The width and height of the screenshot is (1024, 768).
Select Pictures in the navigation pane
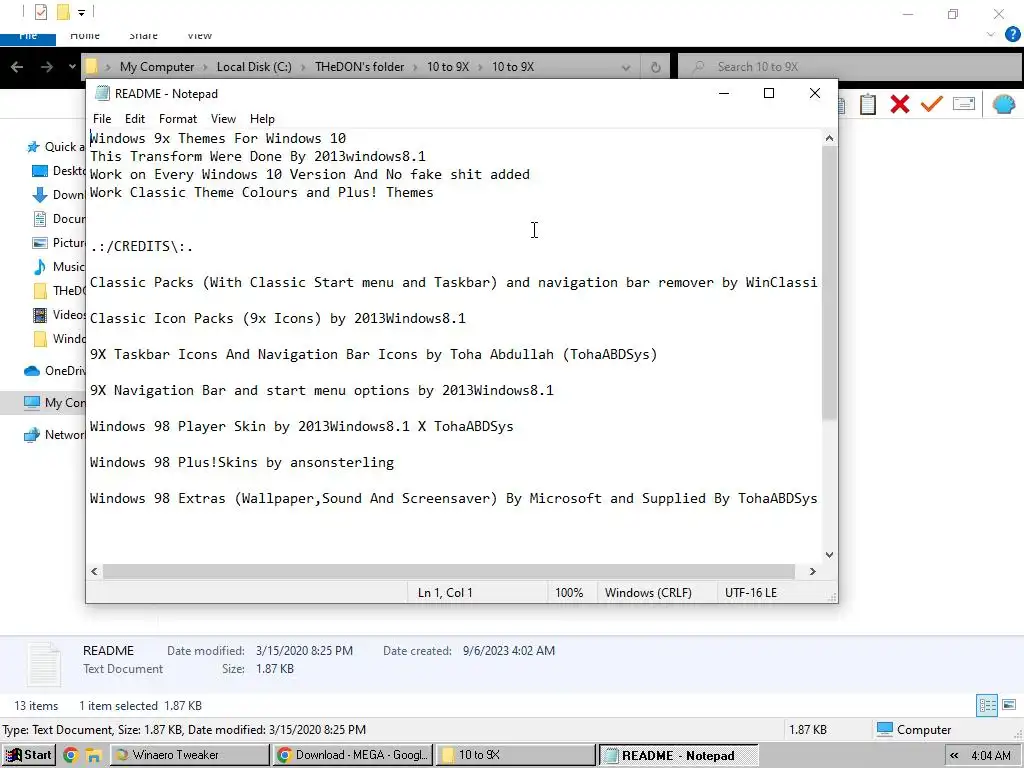click(x=59, y=243)
